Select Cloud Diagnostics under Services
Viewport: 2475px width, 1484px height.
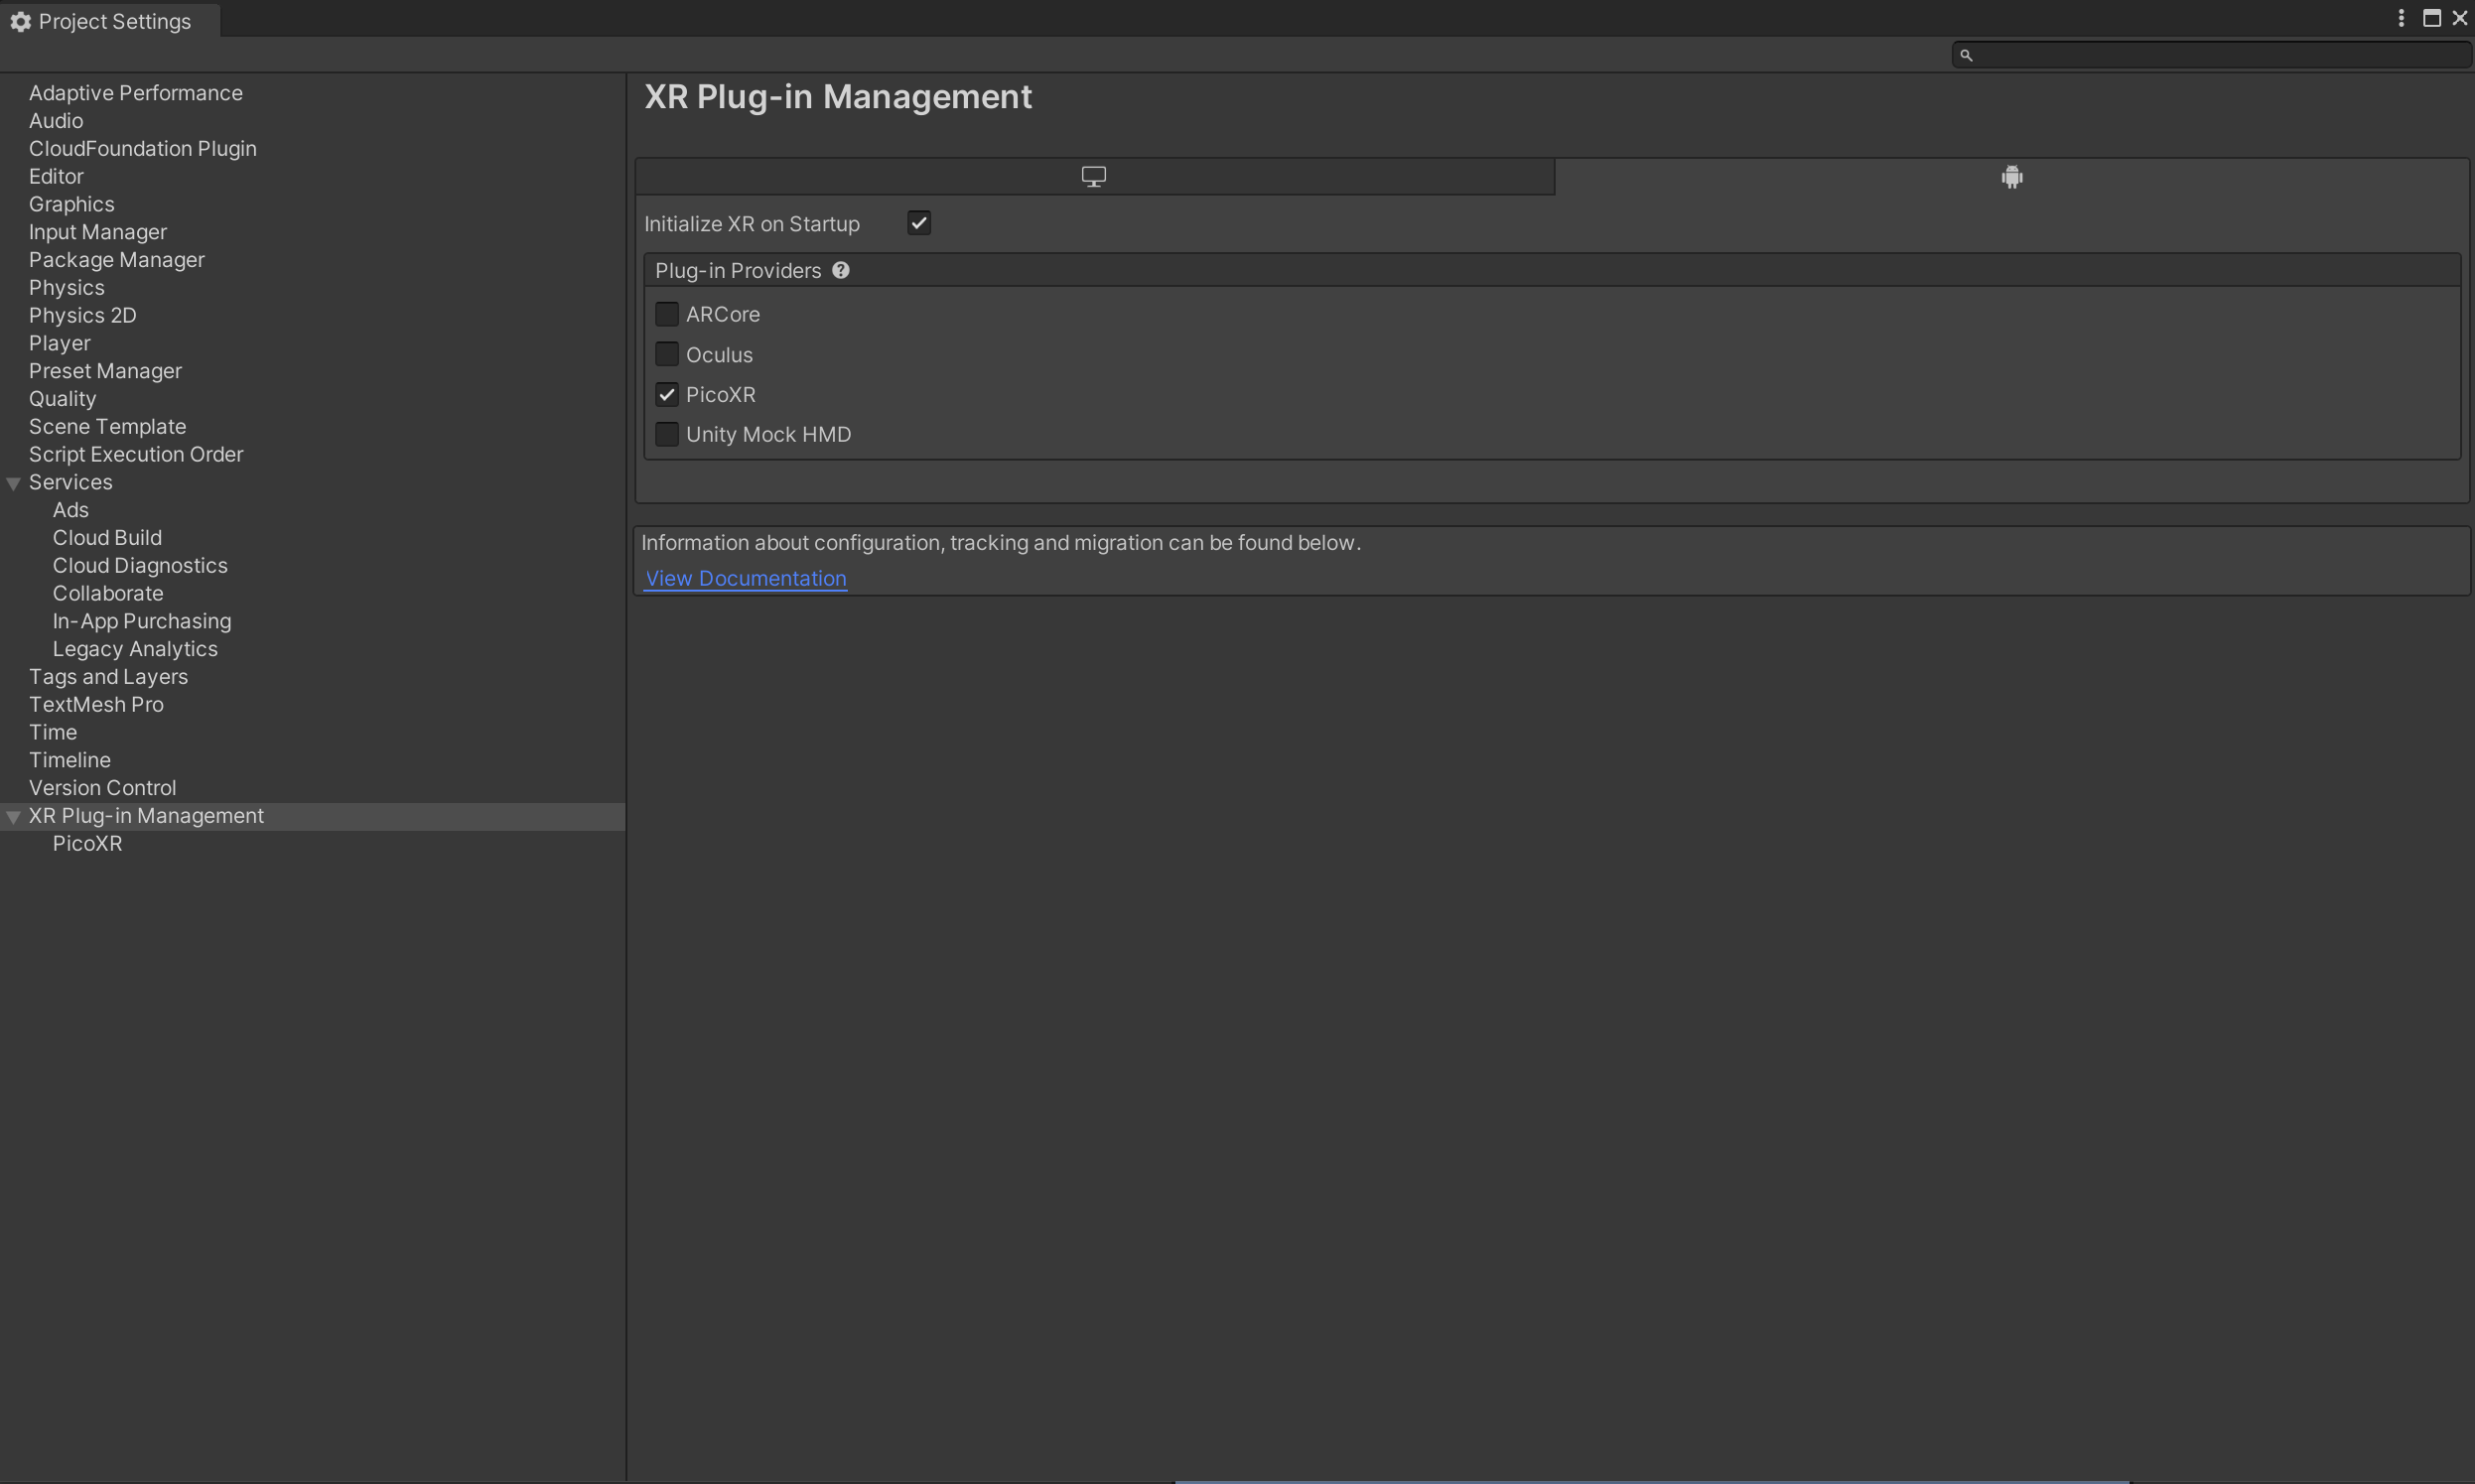point(140,566)
